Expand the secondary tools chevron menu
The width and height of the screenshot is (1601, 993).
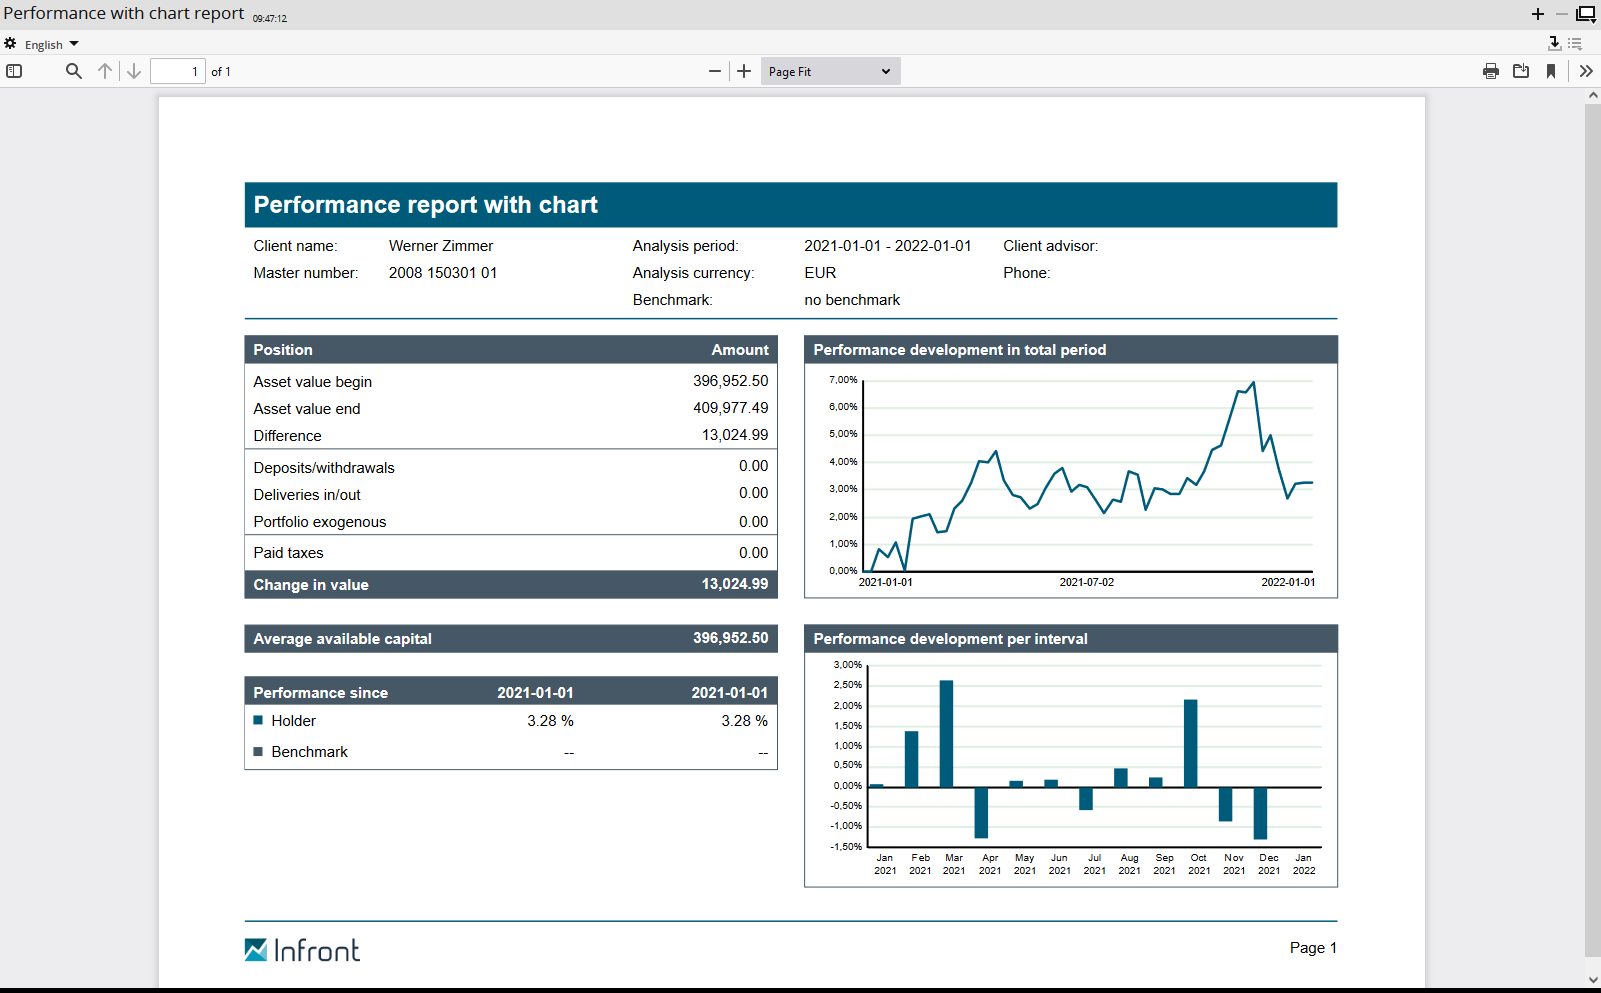(1585, 71)
